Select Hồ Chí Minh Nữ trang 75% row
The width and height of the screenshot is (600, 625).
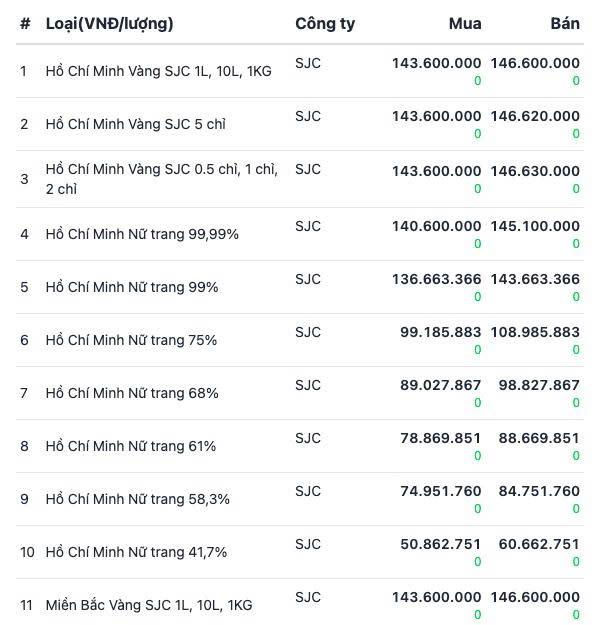pos(300,340)
